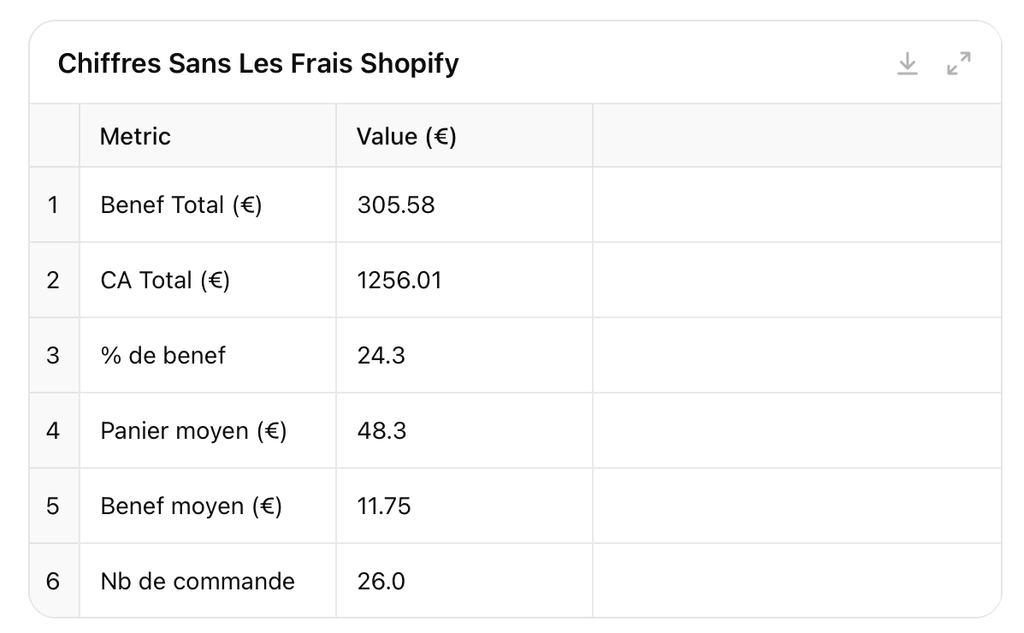Image resolution: width=1024 pixels, height=633 pixels.
Task: Click the value 26.0 cell
Action: pos(381,581)
